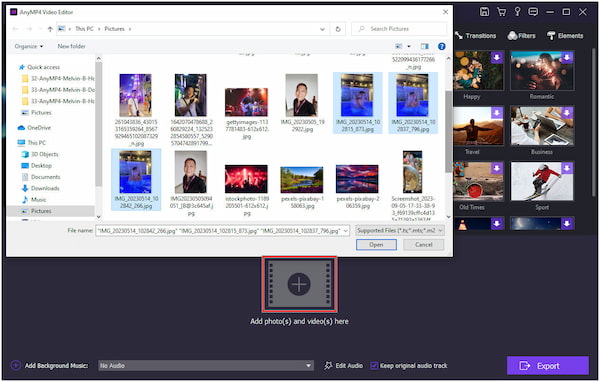This screenshot has height=382, width=600.
Task: Select IMG_20230514_102842_266.jpg thumbnail
Action: 135,172
